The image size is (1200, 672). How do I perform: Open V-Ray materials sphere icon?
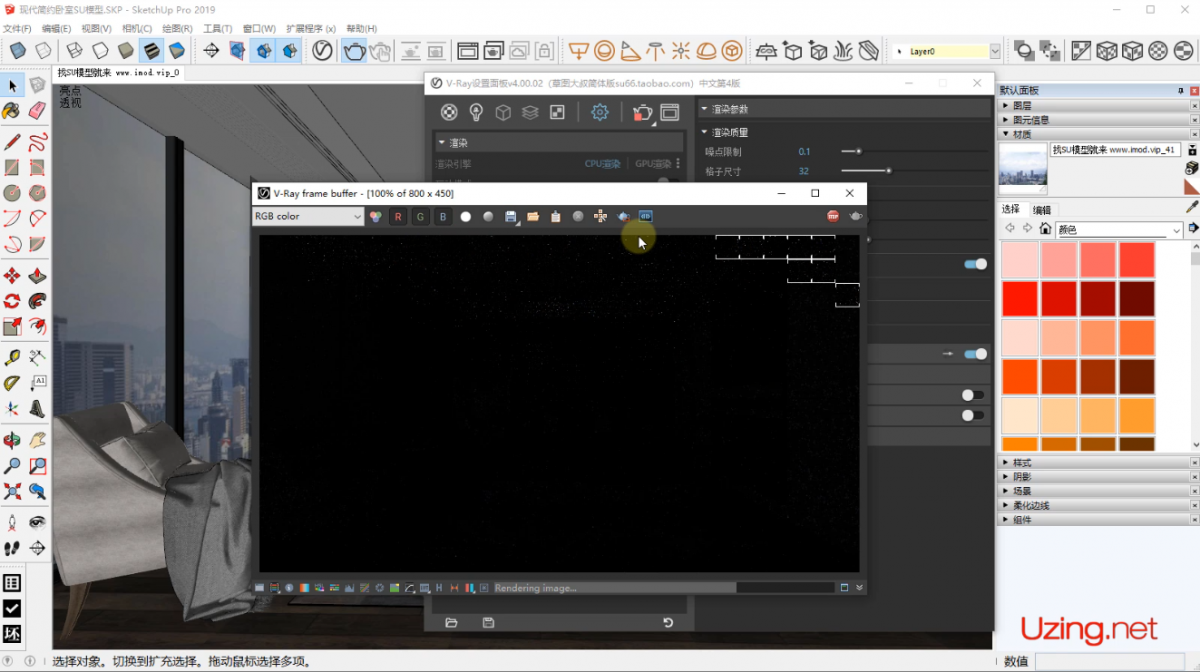[449, 112]
